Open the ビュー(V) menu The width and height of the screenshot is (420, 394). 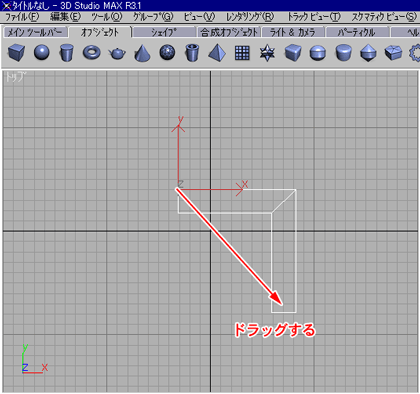tap(199, 16)
